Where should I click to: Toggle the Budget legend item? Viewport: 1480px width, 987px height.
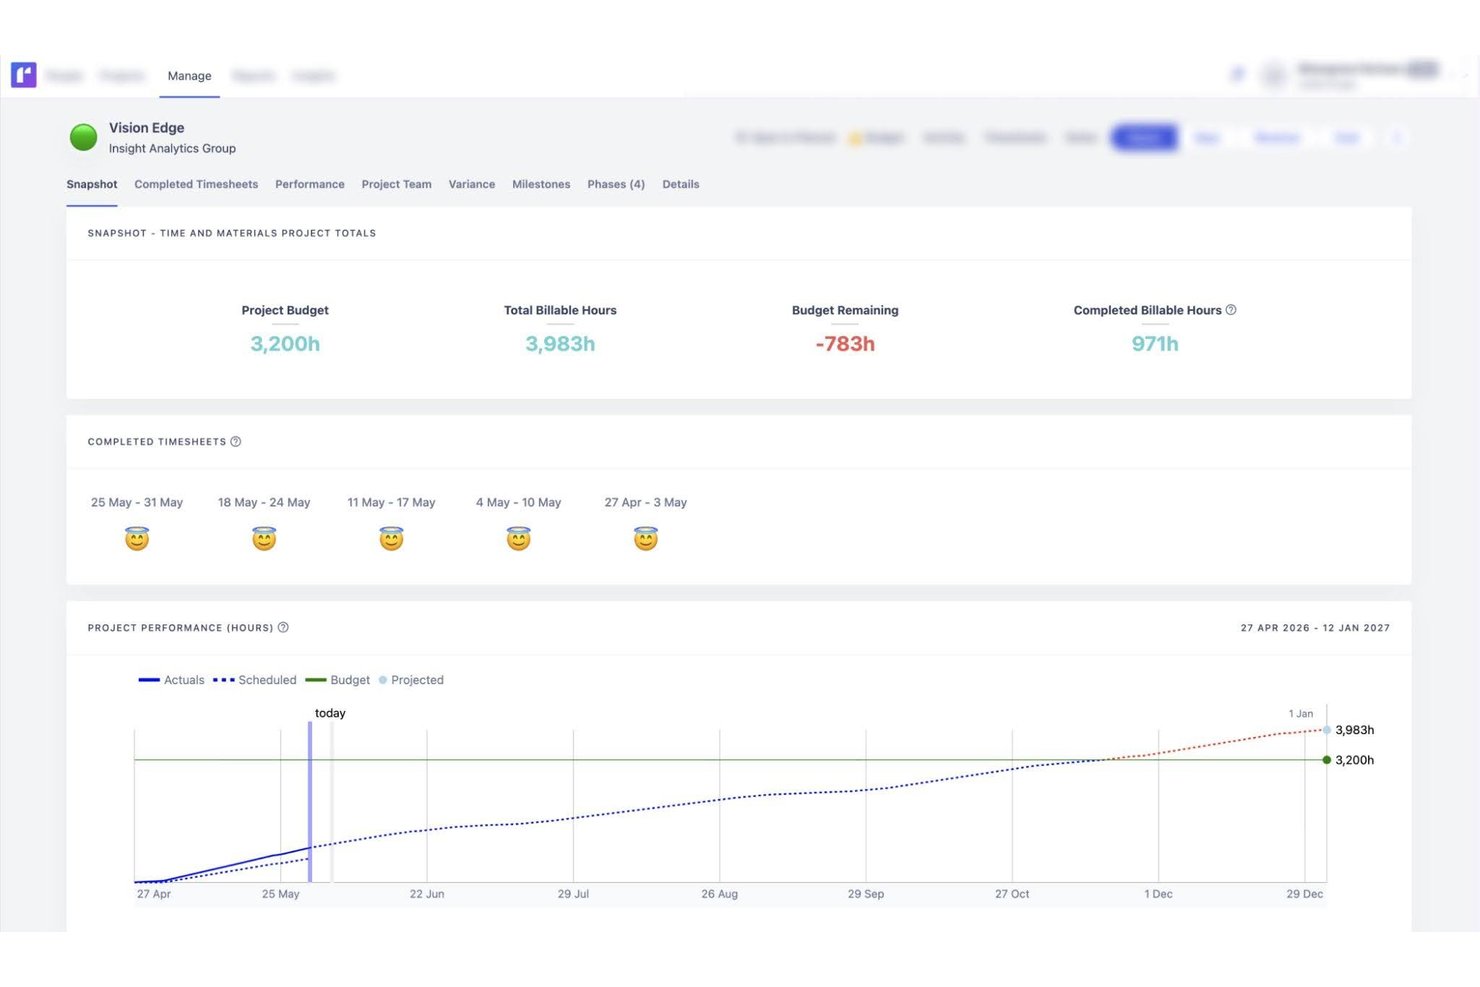coord(338,680)
